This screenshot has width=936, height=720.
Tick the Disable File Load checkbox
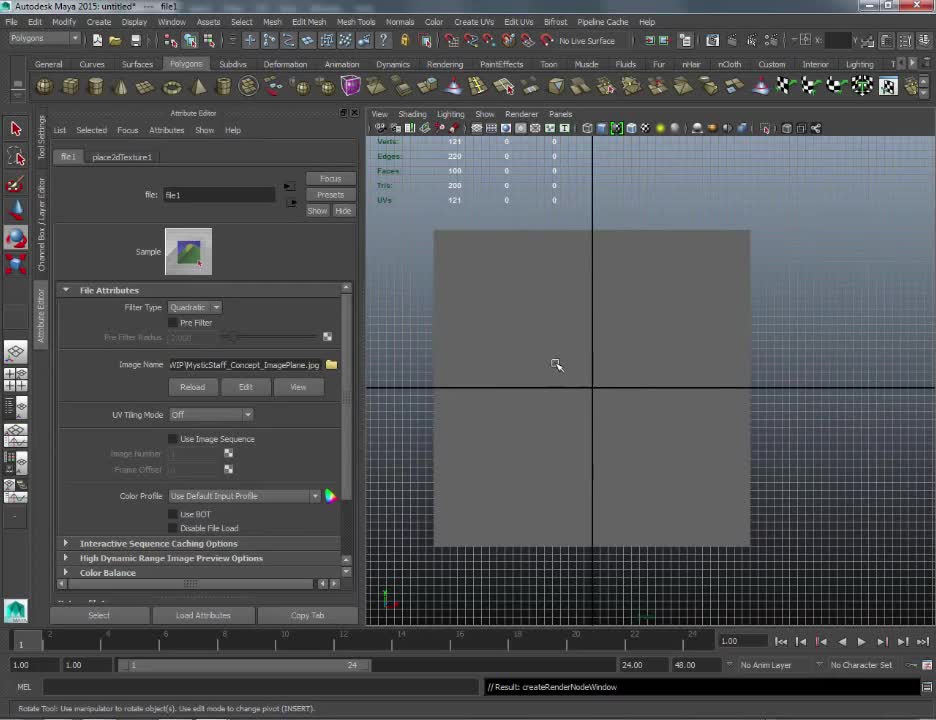point(173,528)
